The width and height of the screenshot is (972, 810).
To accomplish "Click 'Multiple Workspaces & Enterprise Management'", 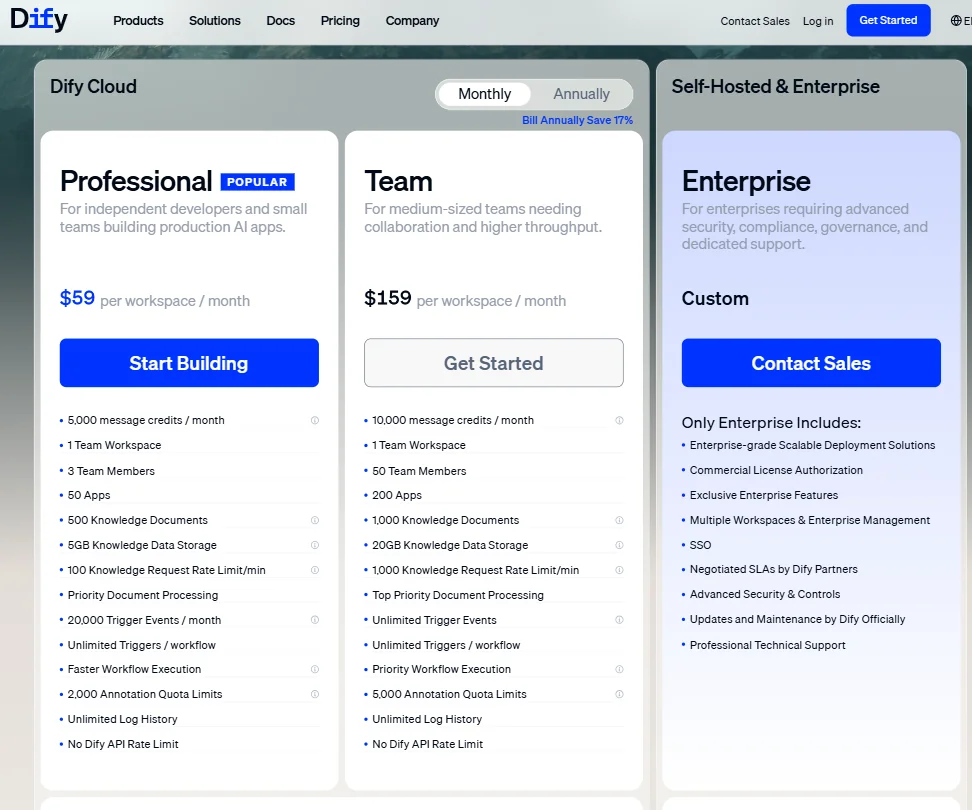I will 810,520.
